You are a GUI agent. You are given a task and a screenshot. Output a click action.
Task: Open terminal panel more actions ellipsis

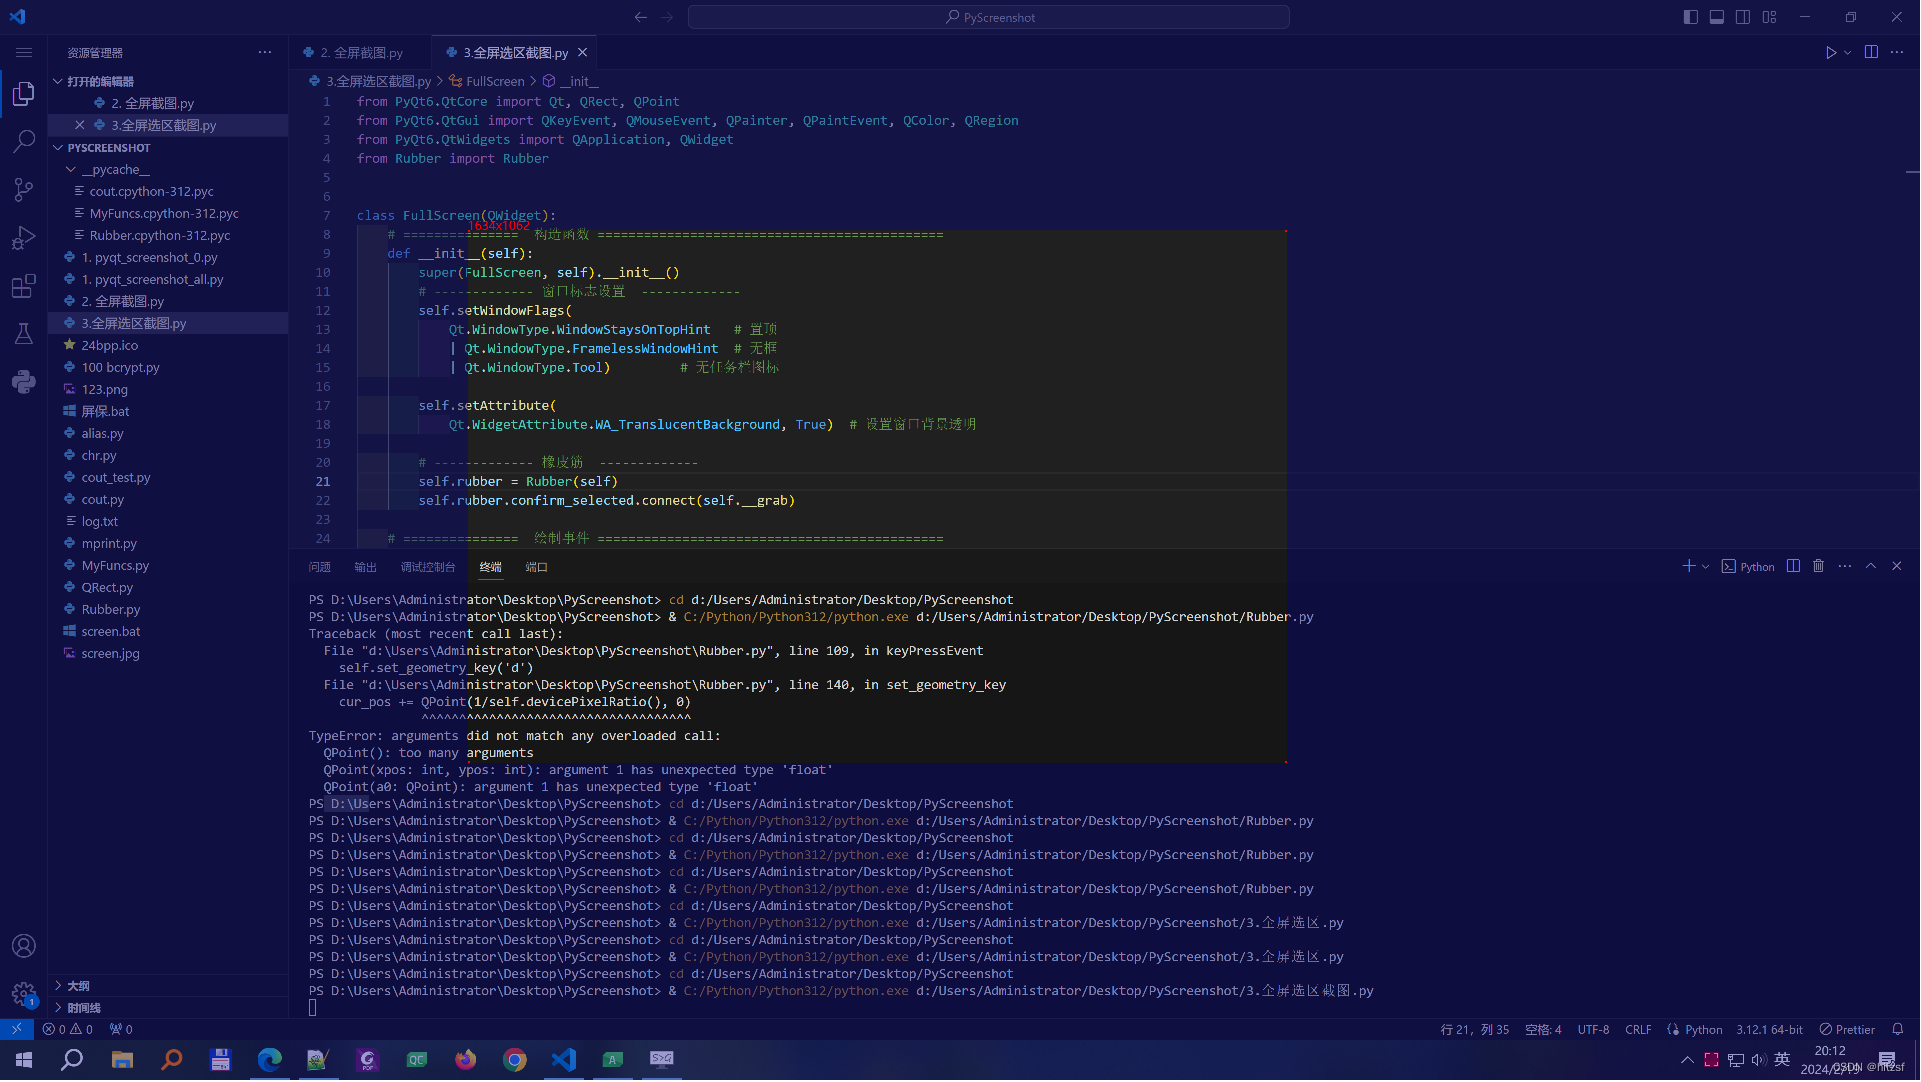(1845, 567)
